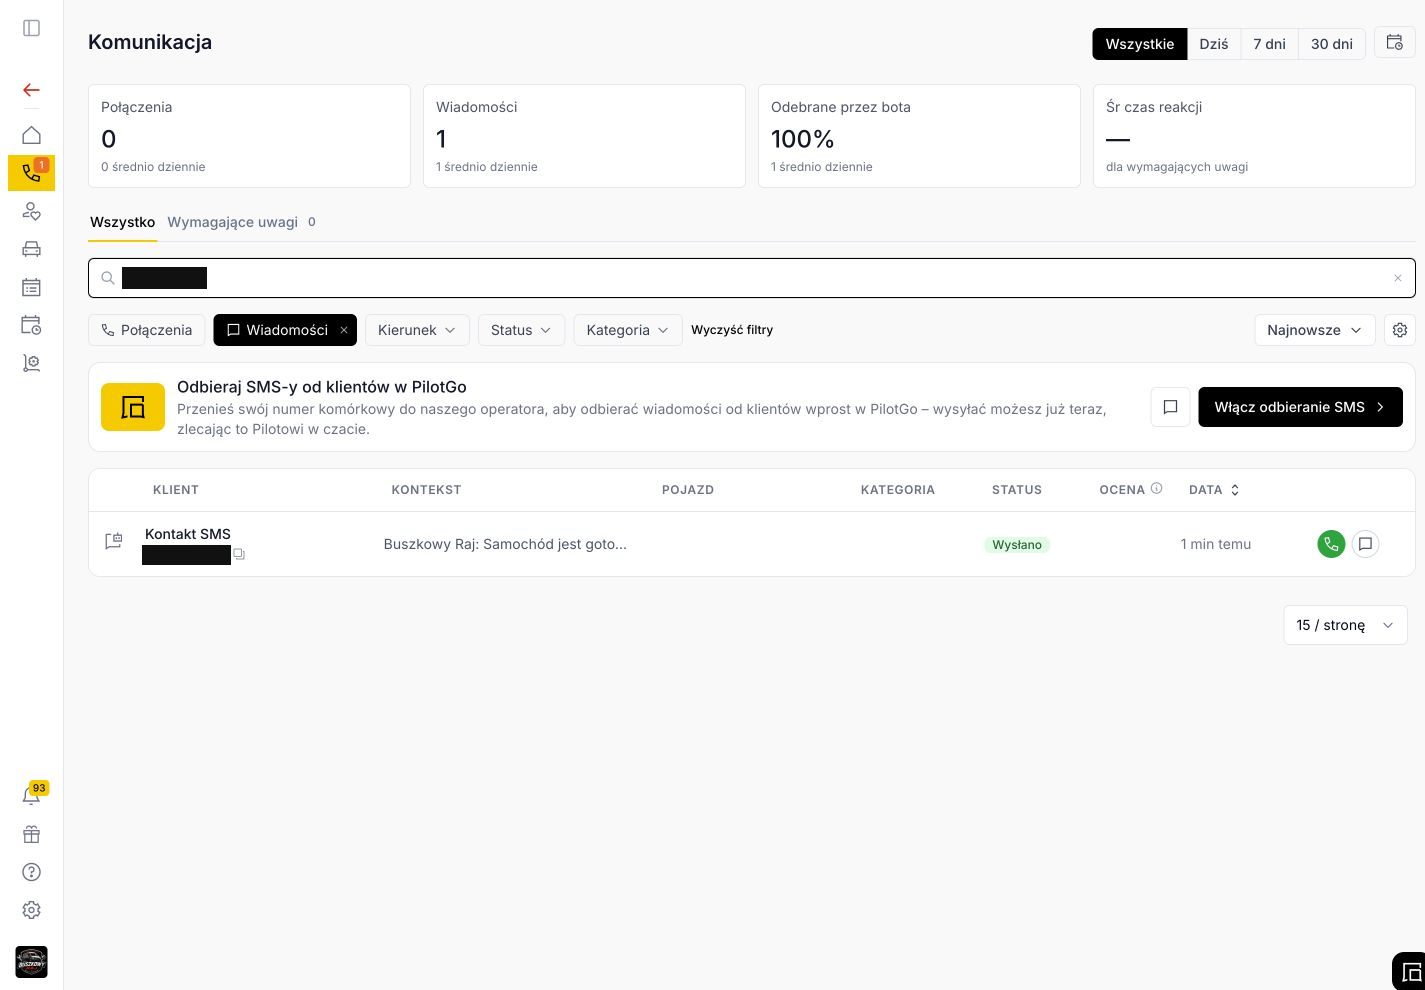The width and height of the screenshot is (1425, 990).
Task: Open settings gear in sidebar bottom
Action: click(x=31, y=910)
